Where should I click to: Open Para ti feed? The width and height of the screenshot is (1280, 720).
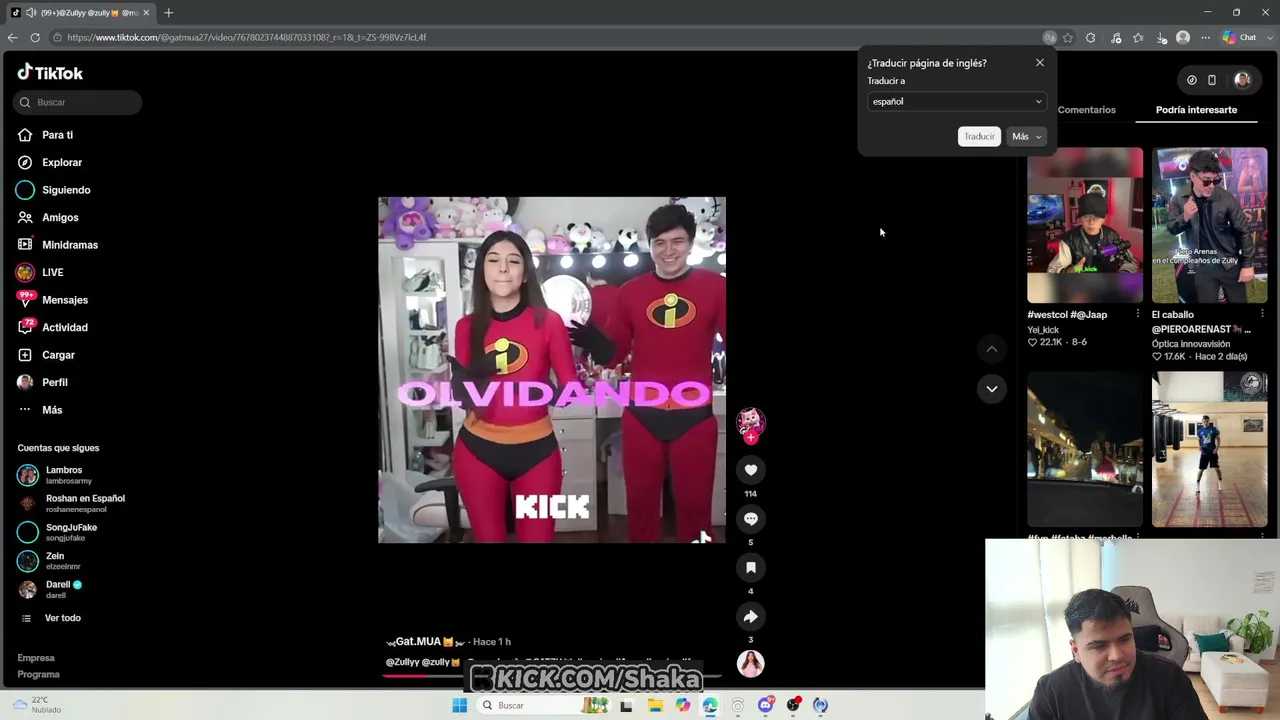[57, 135]
